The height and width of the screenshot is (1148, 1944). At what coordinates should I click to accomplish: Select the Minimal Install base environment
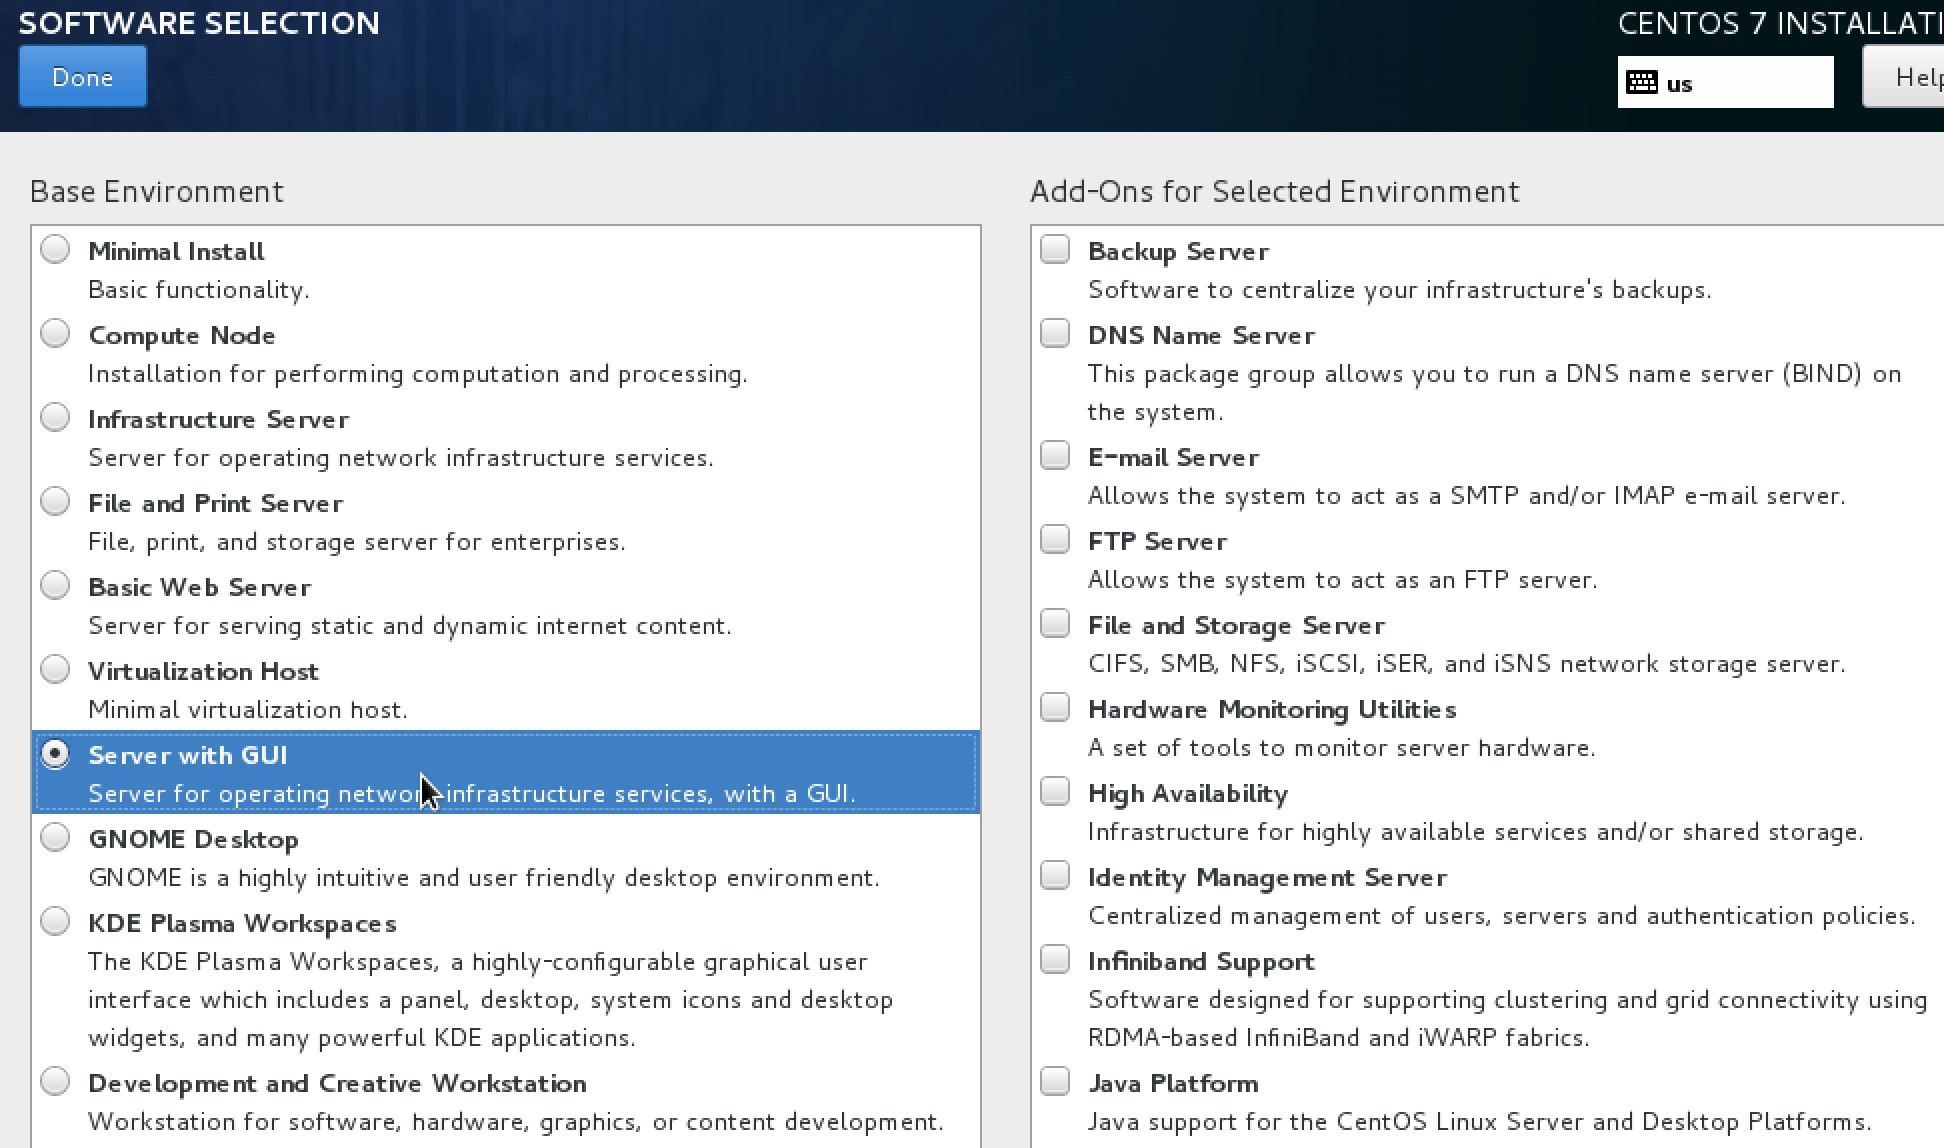coord(55,249)
